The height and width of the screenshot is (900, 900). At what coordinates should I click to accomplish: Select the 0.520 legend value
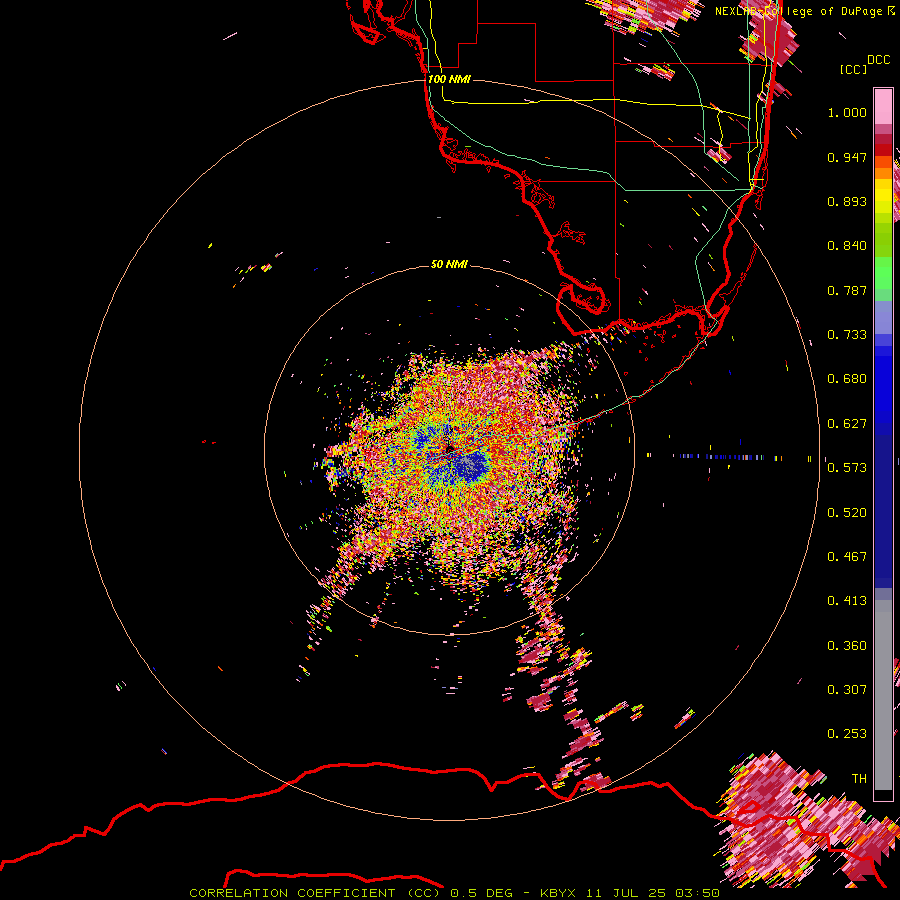847,513
